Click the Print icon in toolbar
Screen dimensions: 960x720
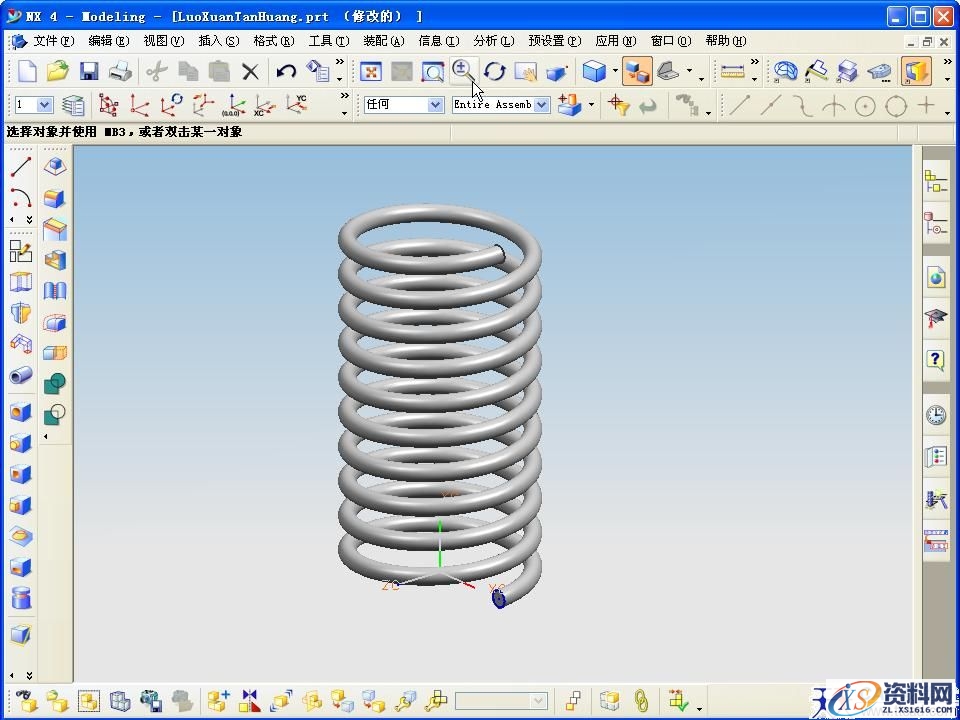(x=120, y=71)
